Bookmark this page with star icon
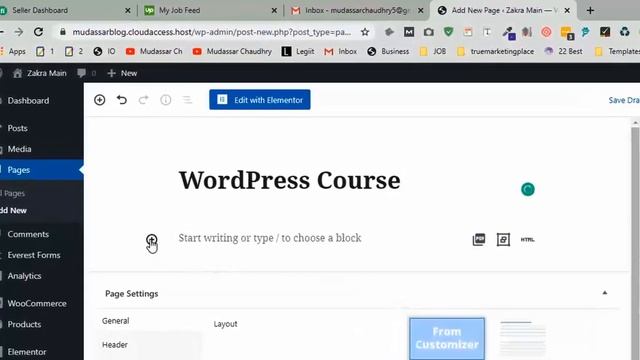 [365, 32]
